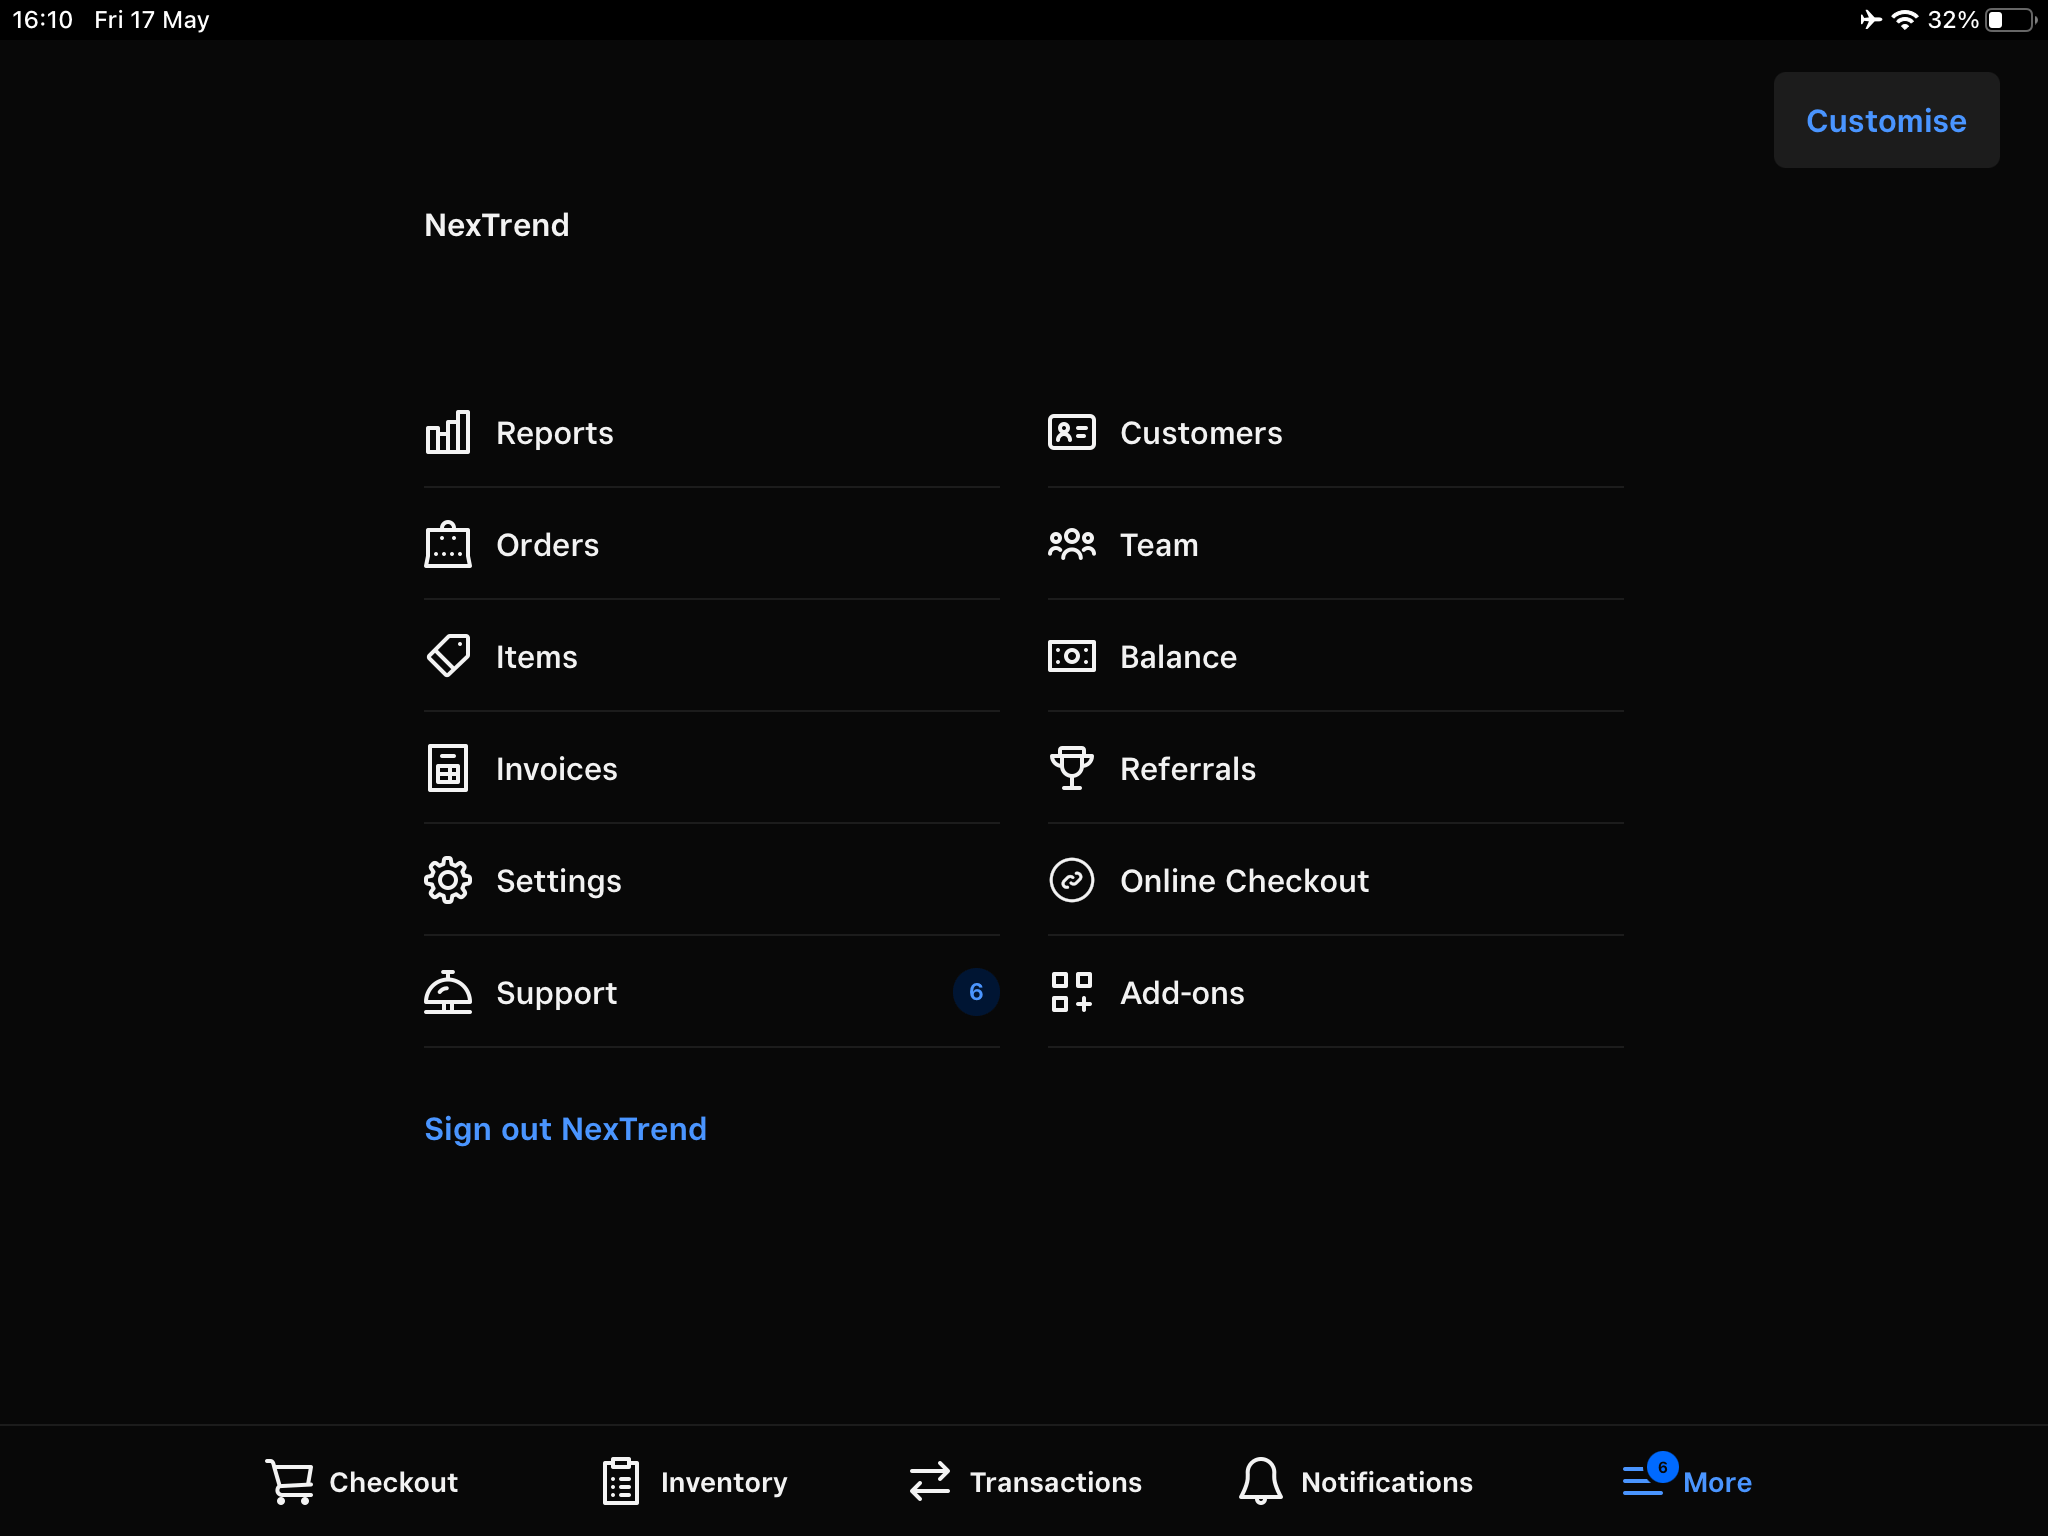The image size is (2048, 1536).
Task: Tap the Support notification badge showing 6
Action: [976, 992]
